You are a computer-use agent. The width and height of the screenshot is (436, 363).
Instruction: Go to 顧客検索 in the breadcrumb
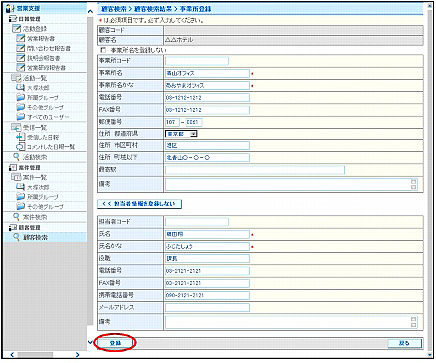[114, 9]
